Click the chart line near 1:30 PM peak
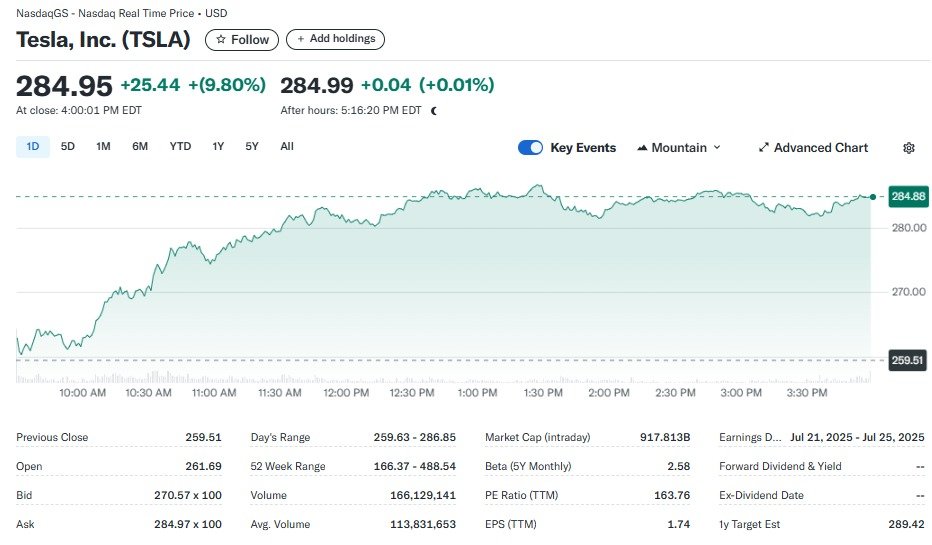This screenshot has height=545, width=932. [x=538, y=186]
